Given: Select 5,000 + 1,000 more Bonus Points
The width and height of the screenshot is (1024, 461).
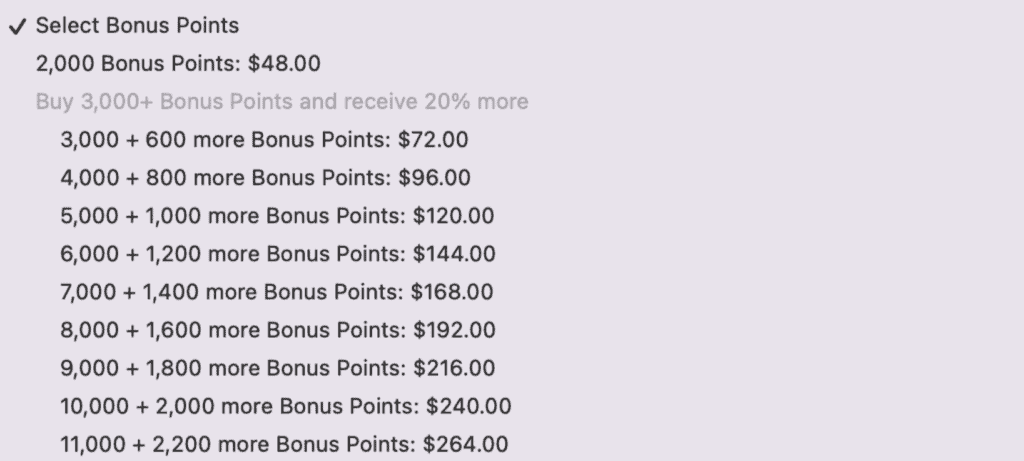Looking at the screenshot, I should point(277,216).
